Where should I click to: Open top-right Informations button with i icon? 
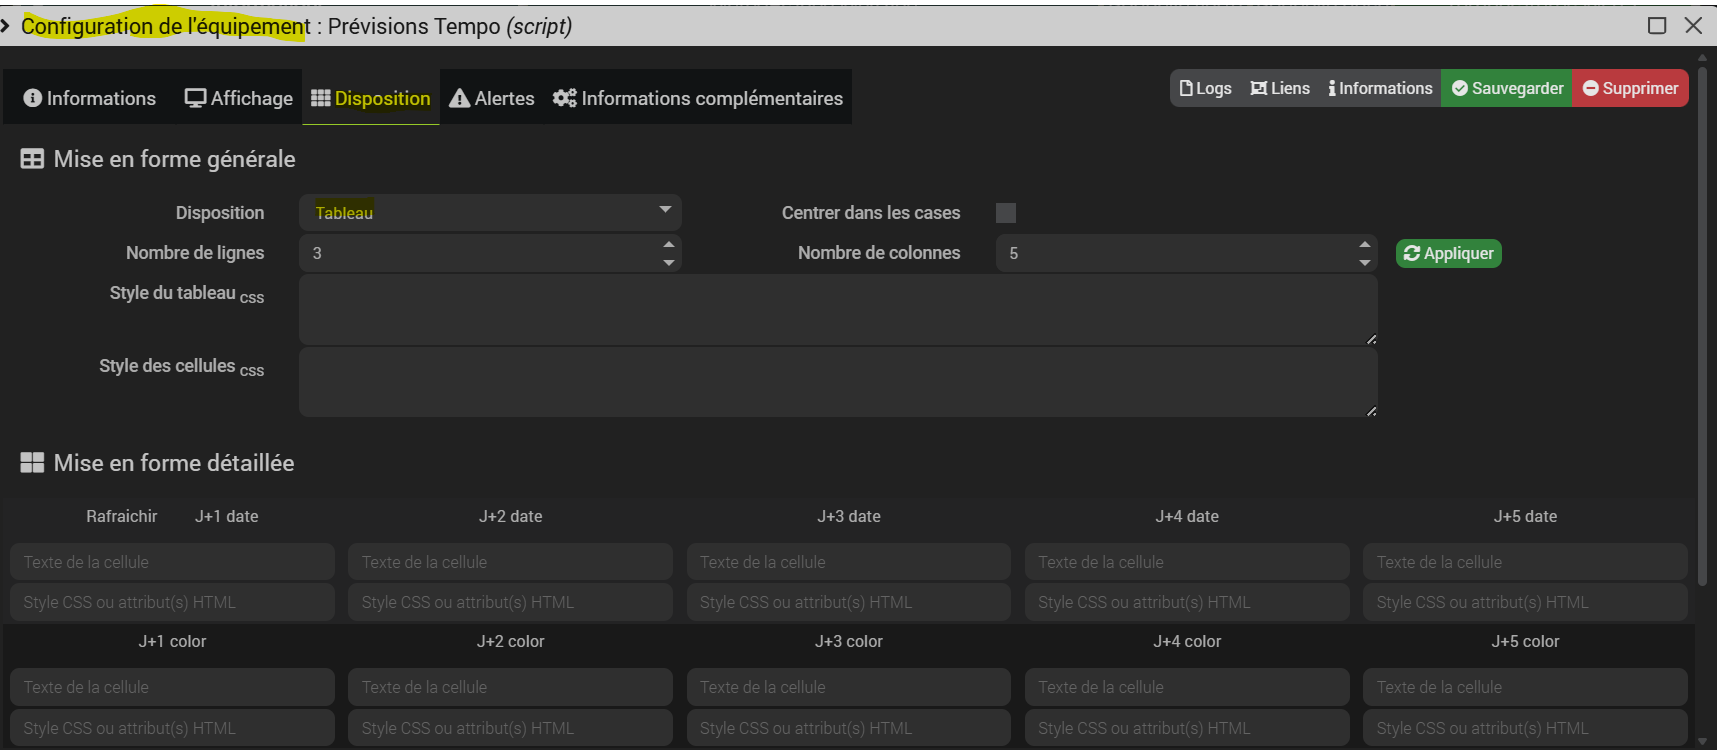pos(1380,88)
